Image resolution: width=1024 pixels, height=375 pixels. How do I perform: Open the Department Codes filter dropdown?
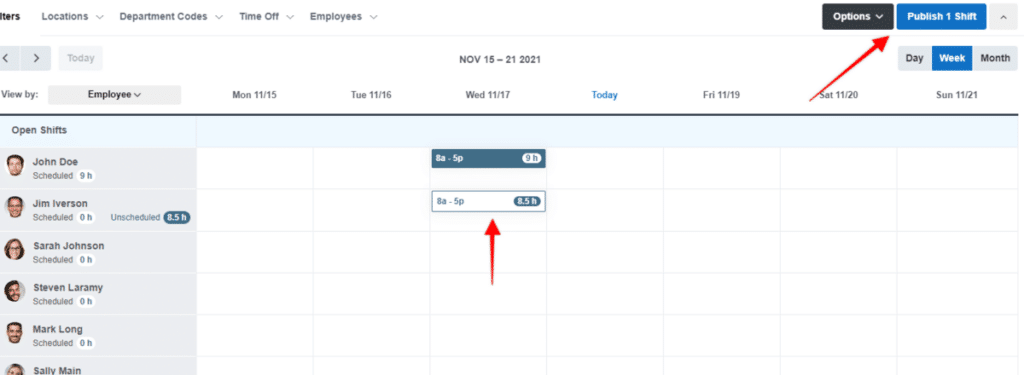point(171,17)
